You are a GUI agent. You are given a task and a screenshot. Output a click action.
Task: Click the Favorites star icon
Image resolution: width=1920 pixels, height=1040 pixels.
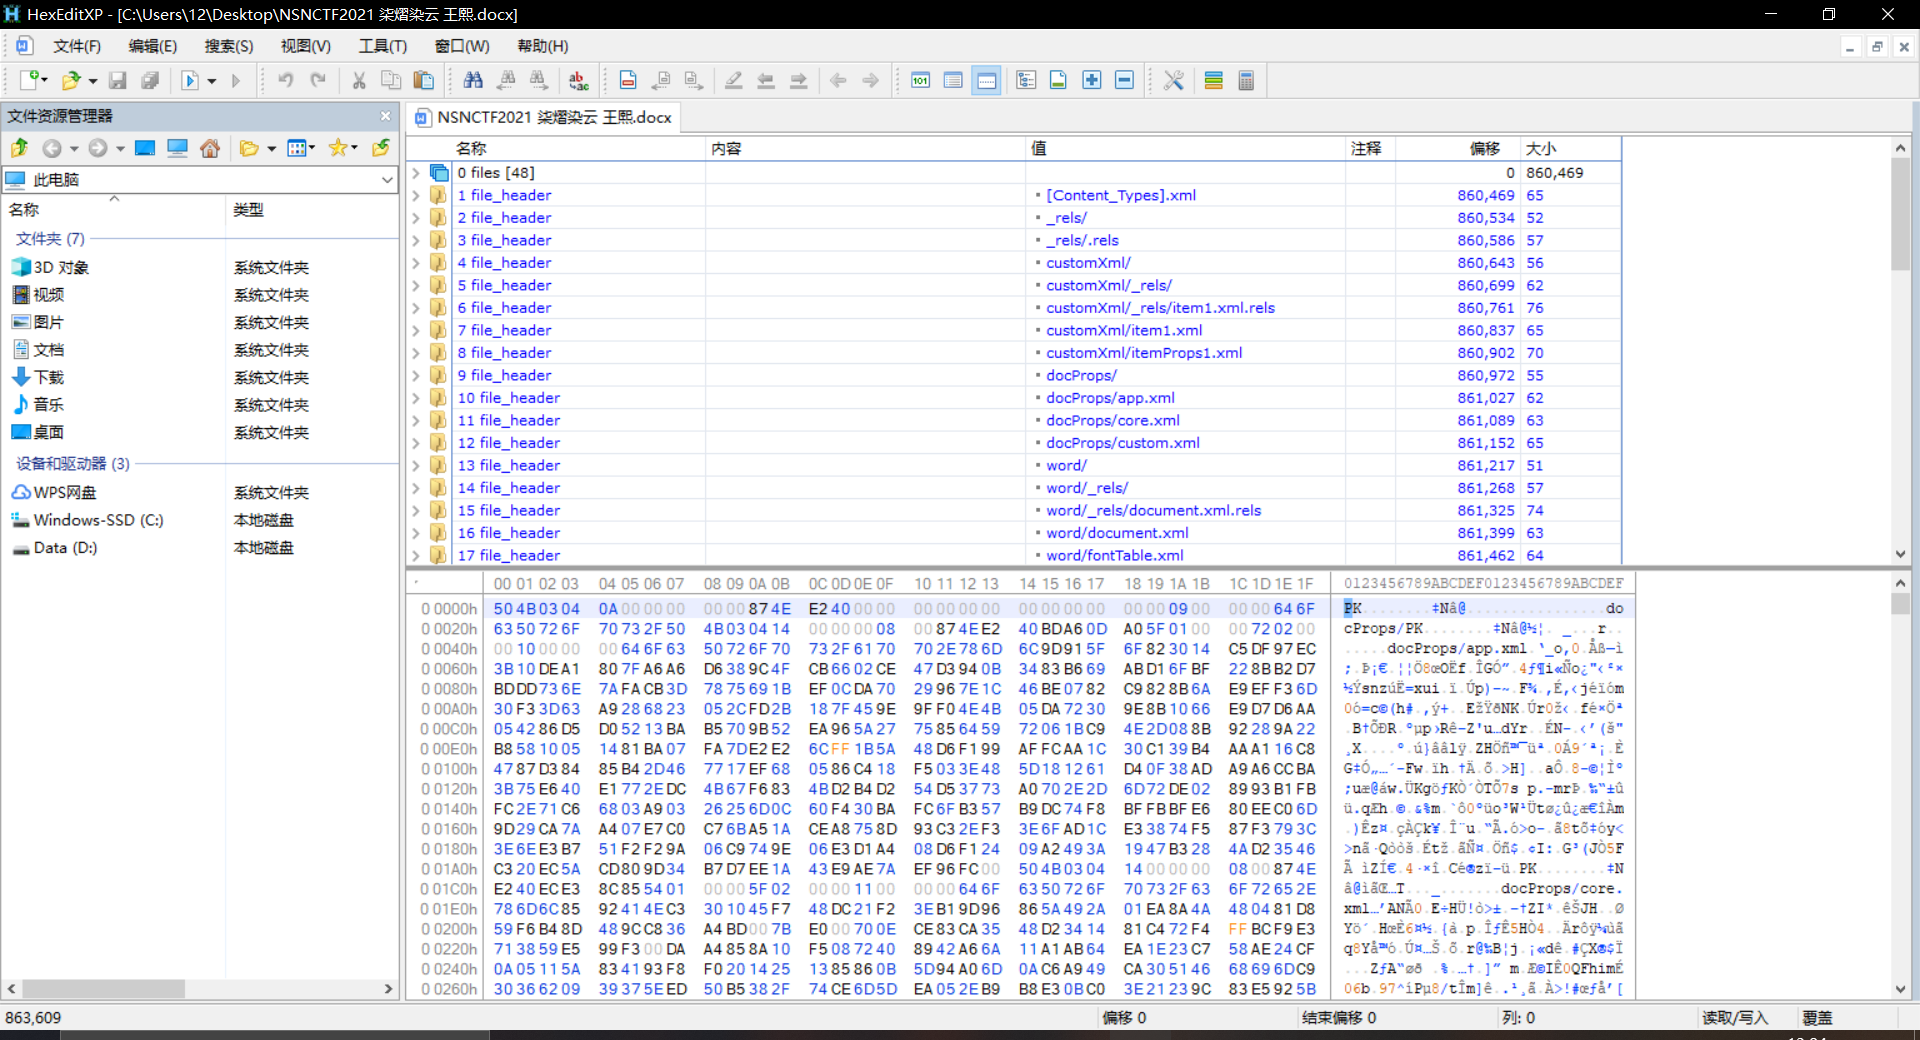338,148
